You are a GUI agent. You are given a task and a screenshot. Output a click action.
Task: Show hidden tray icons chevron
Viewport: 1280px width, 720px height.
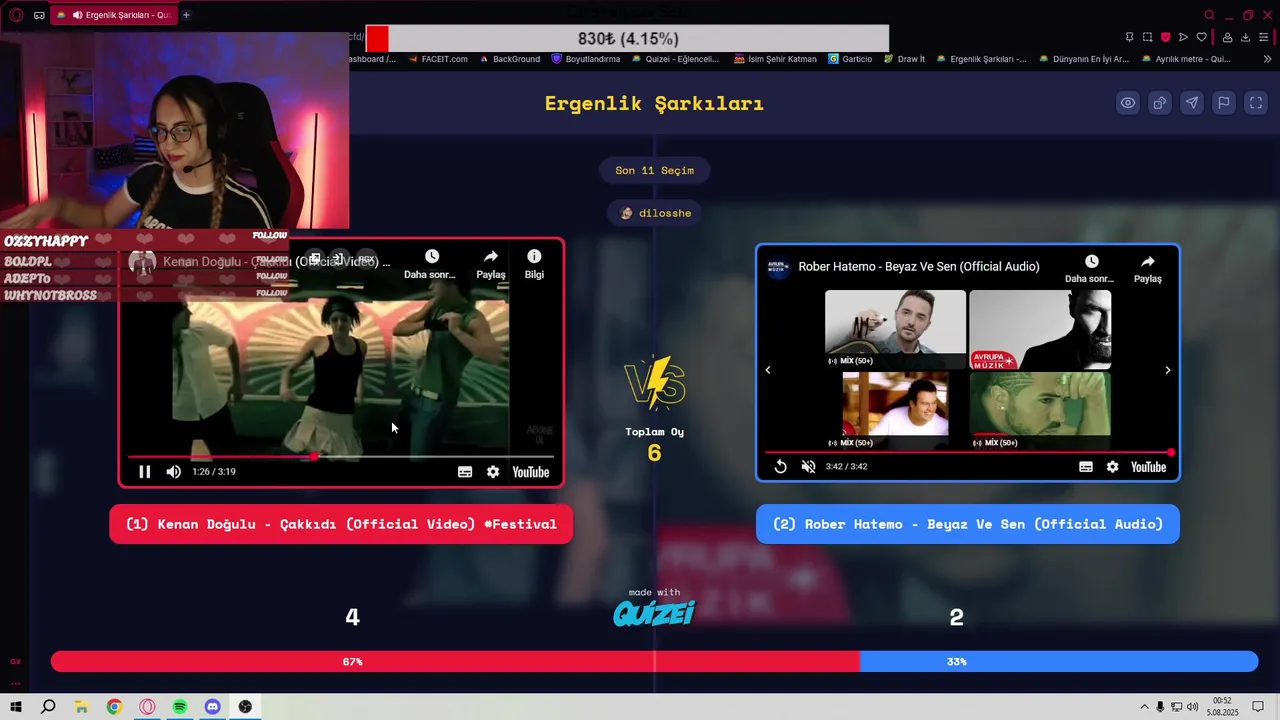click(x=1144, y=707)
